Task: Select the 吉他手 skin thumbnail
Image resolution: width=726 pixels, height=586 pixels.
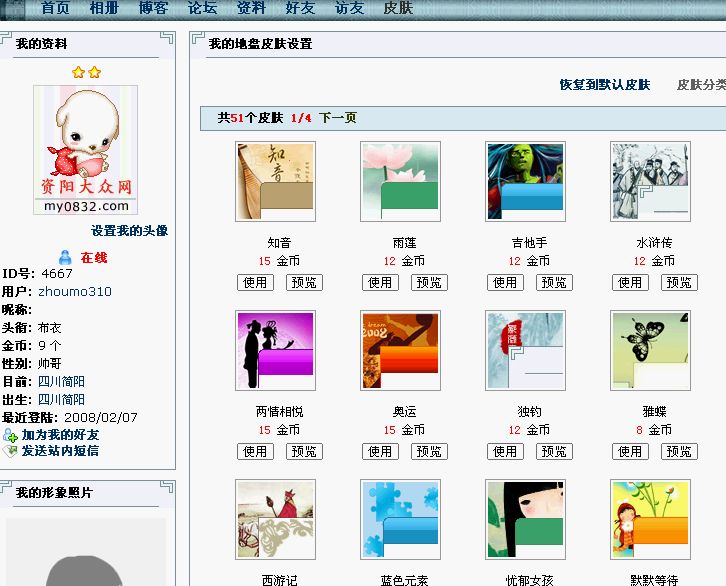Action: pyautogui.click(x=526, y=181)
